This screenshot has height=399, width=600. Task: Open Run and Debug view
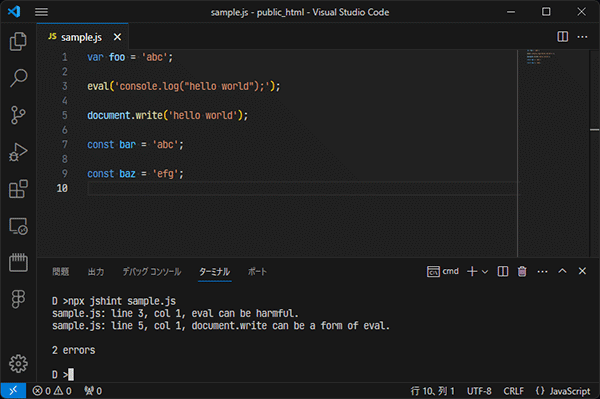[x=18, y=152]
